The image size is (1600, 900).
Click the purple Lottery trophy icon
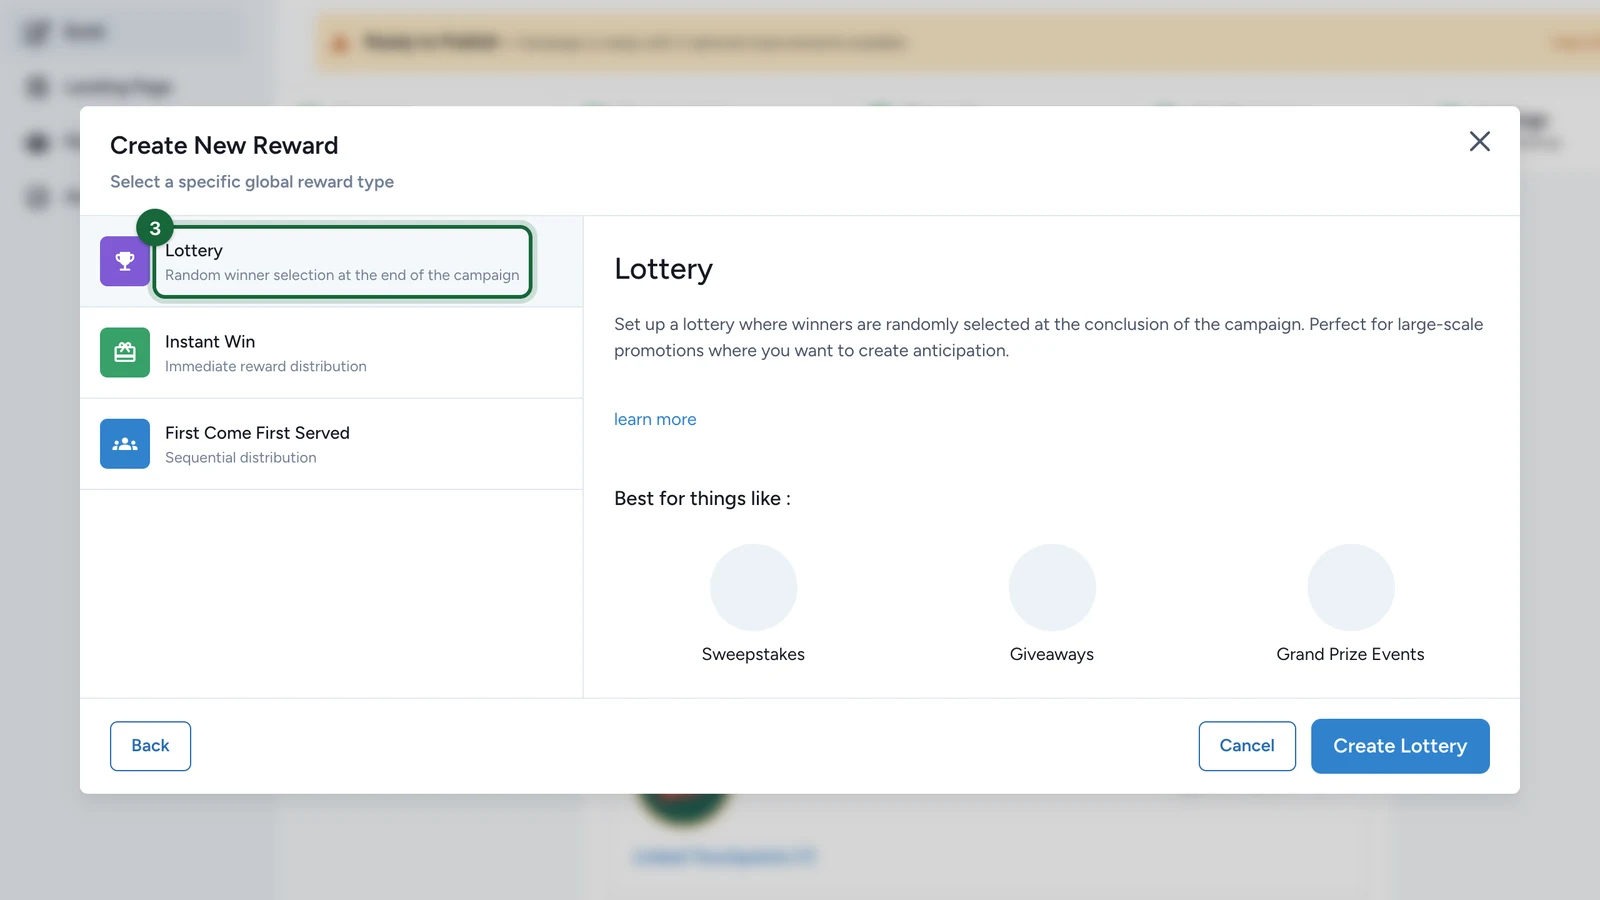tap(125, 261)
